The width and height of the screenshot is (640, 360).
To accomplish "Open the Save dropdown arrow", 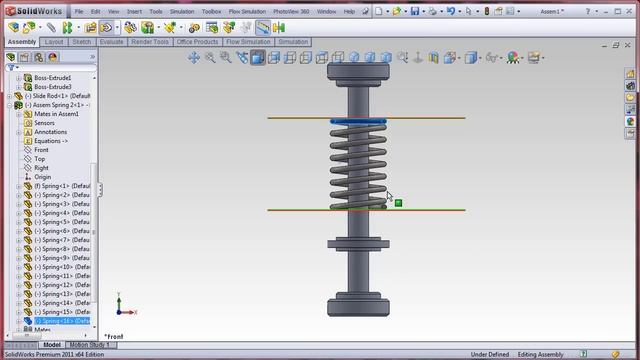I will coord(423,12).
